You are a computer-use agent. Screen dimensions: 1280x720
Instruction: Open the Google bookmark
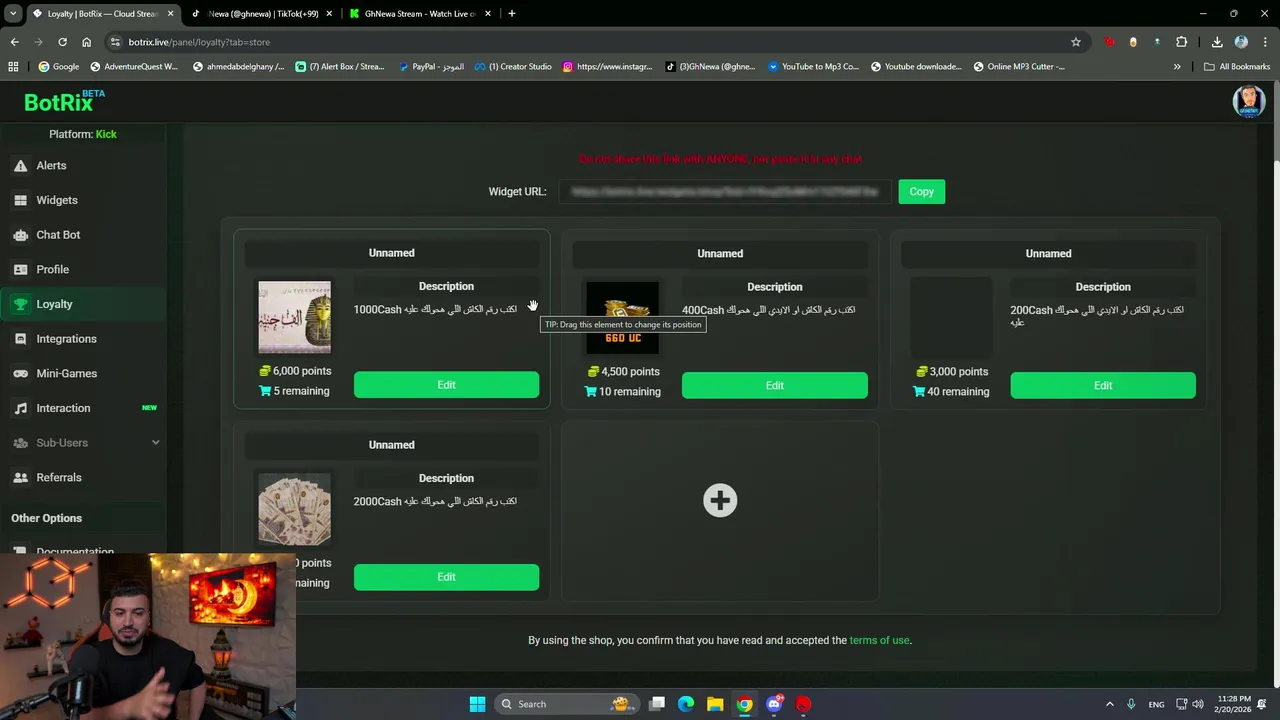click(59, 67)
